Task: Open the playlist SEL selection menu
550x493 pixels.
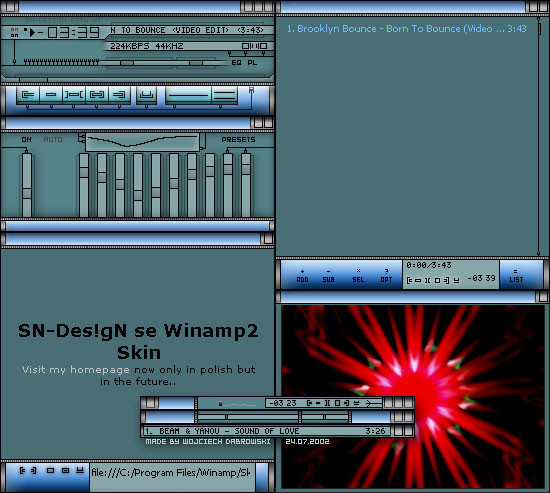Action: (358, 275)
